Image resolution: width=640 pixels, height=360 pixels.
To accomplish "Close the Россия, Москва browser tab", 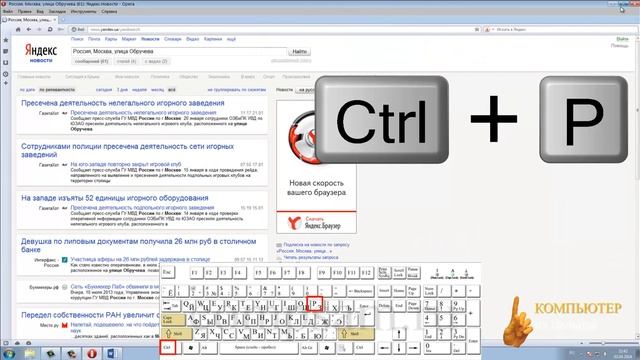I will click(56, 19).
